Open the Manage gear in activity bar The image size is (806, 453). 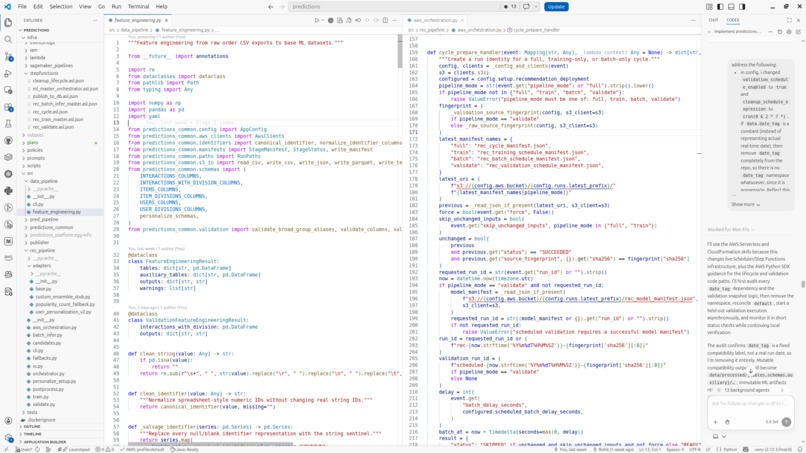click(8, 438)
